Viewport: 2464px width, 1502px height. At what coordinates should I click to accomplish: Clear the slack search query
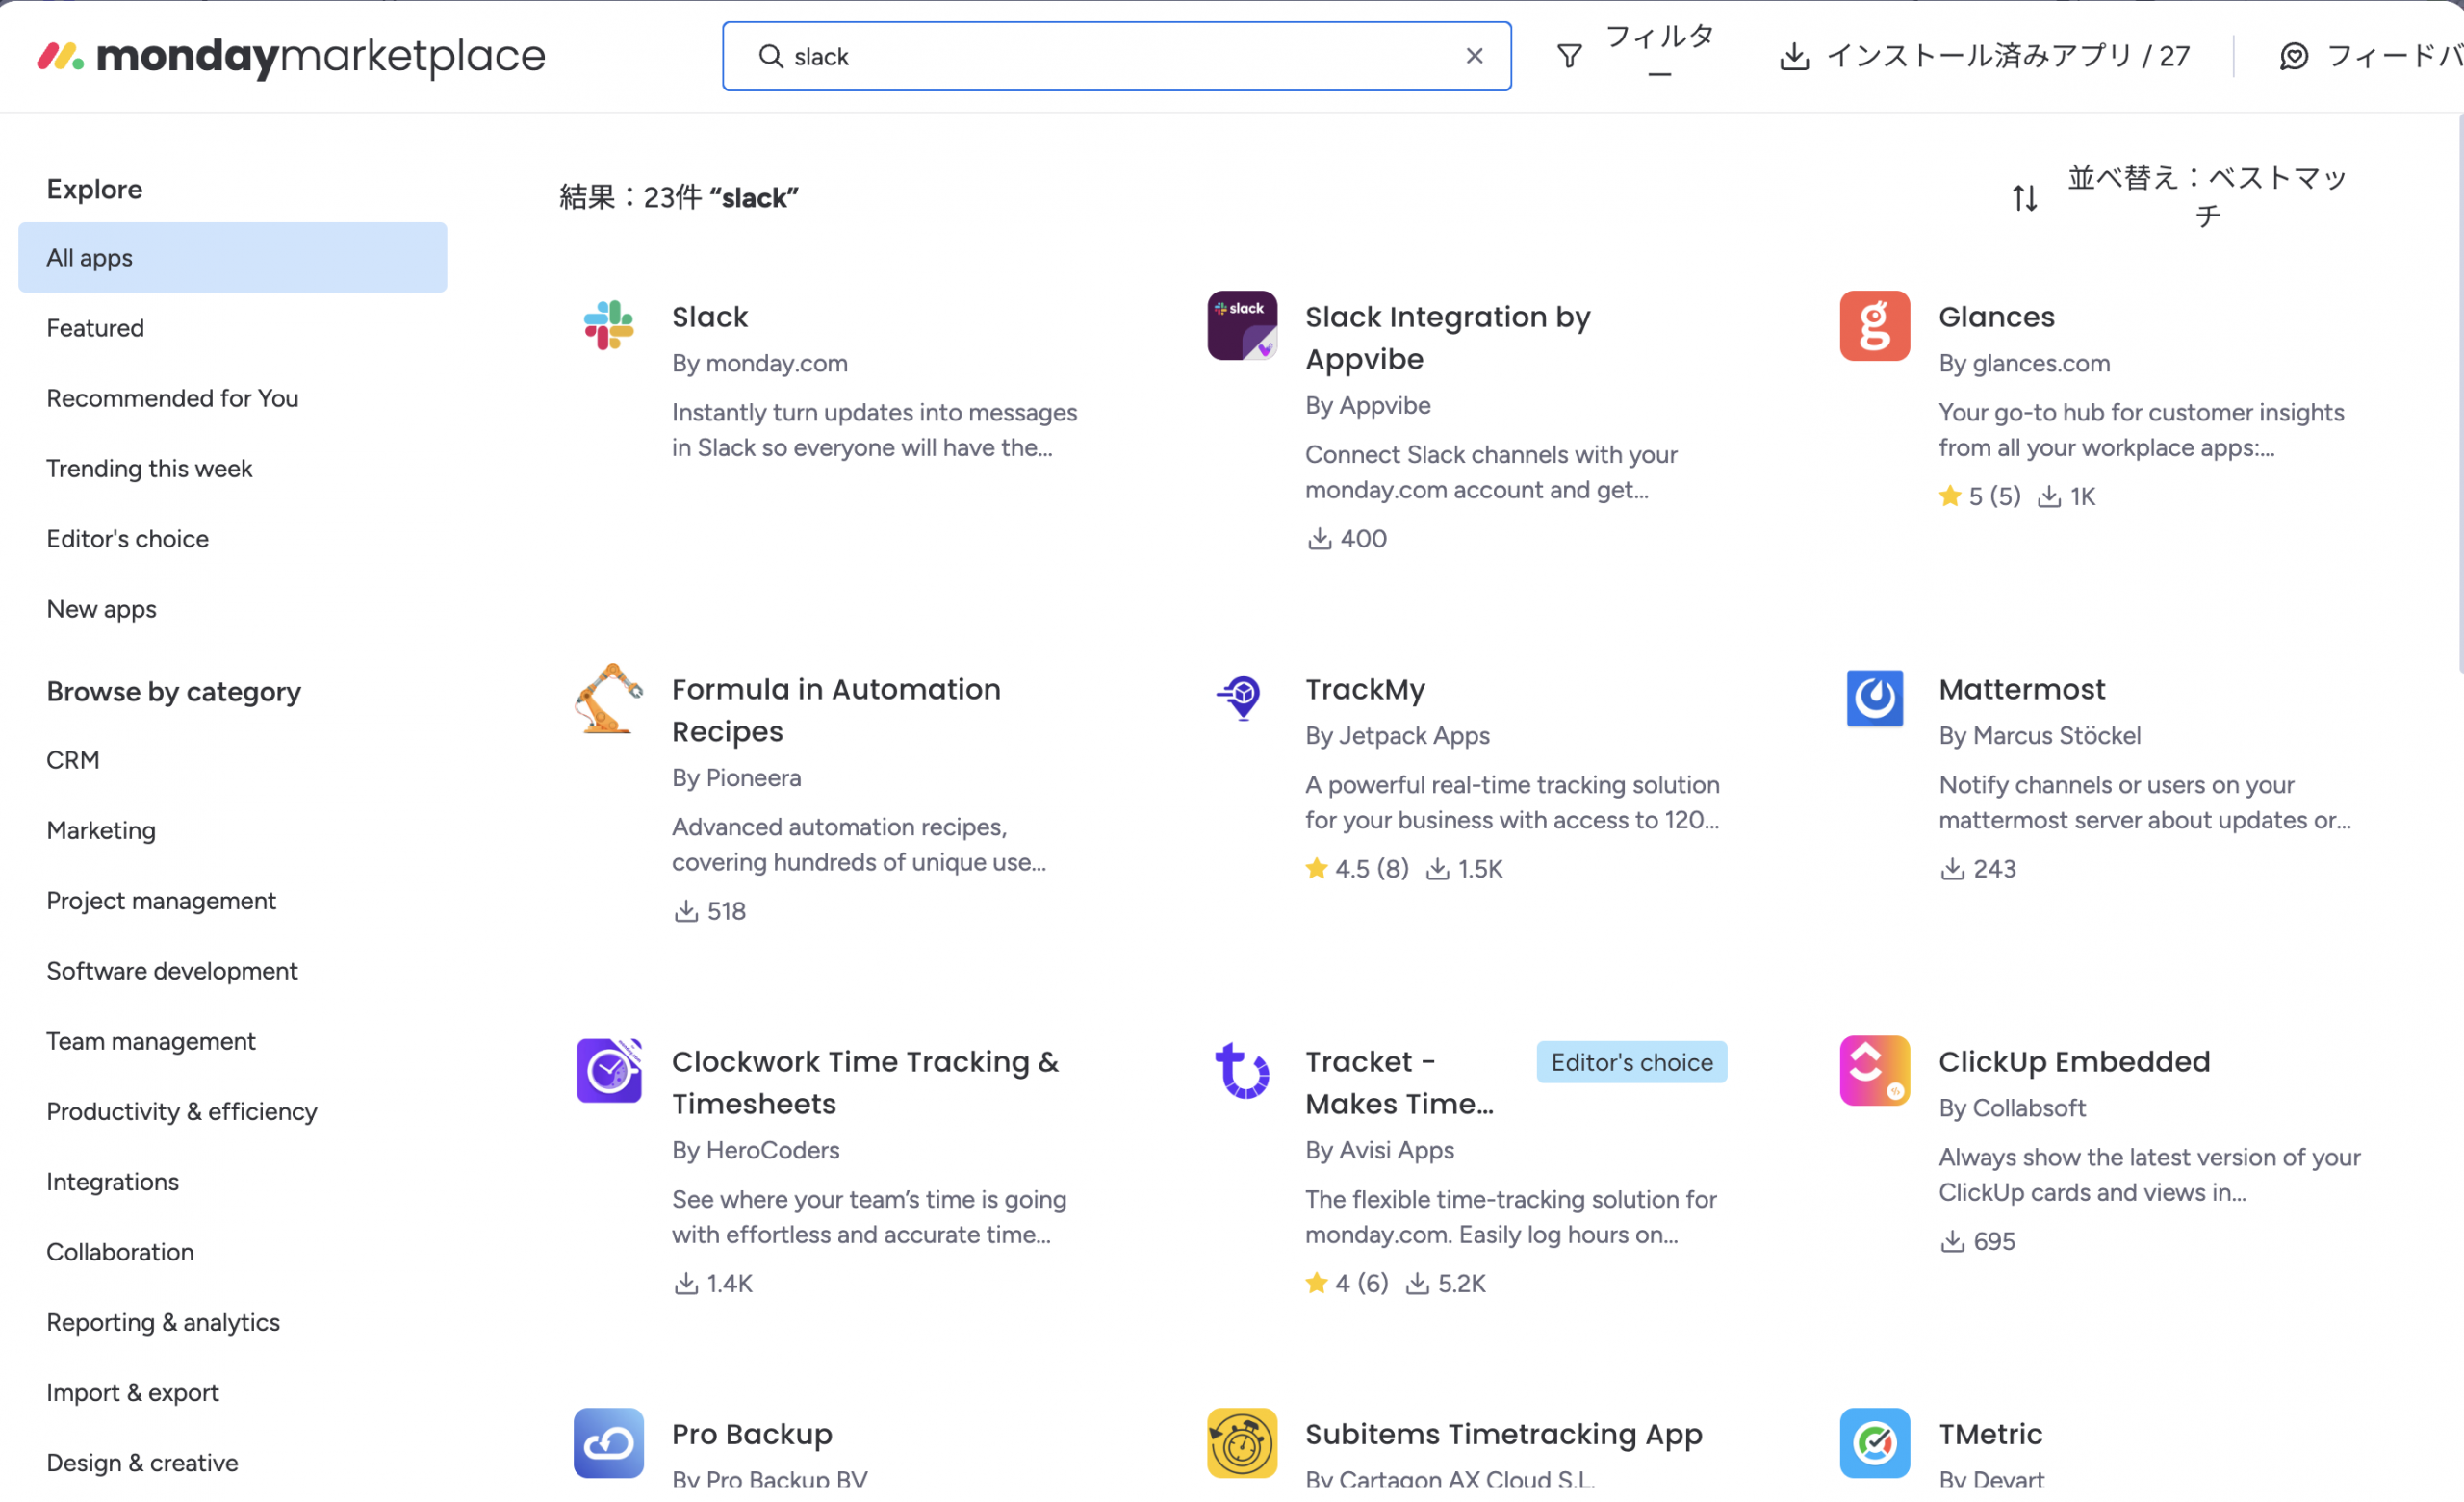(x=1474, y=56)
